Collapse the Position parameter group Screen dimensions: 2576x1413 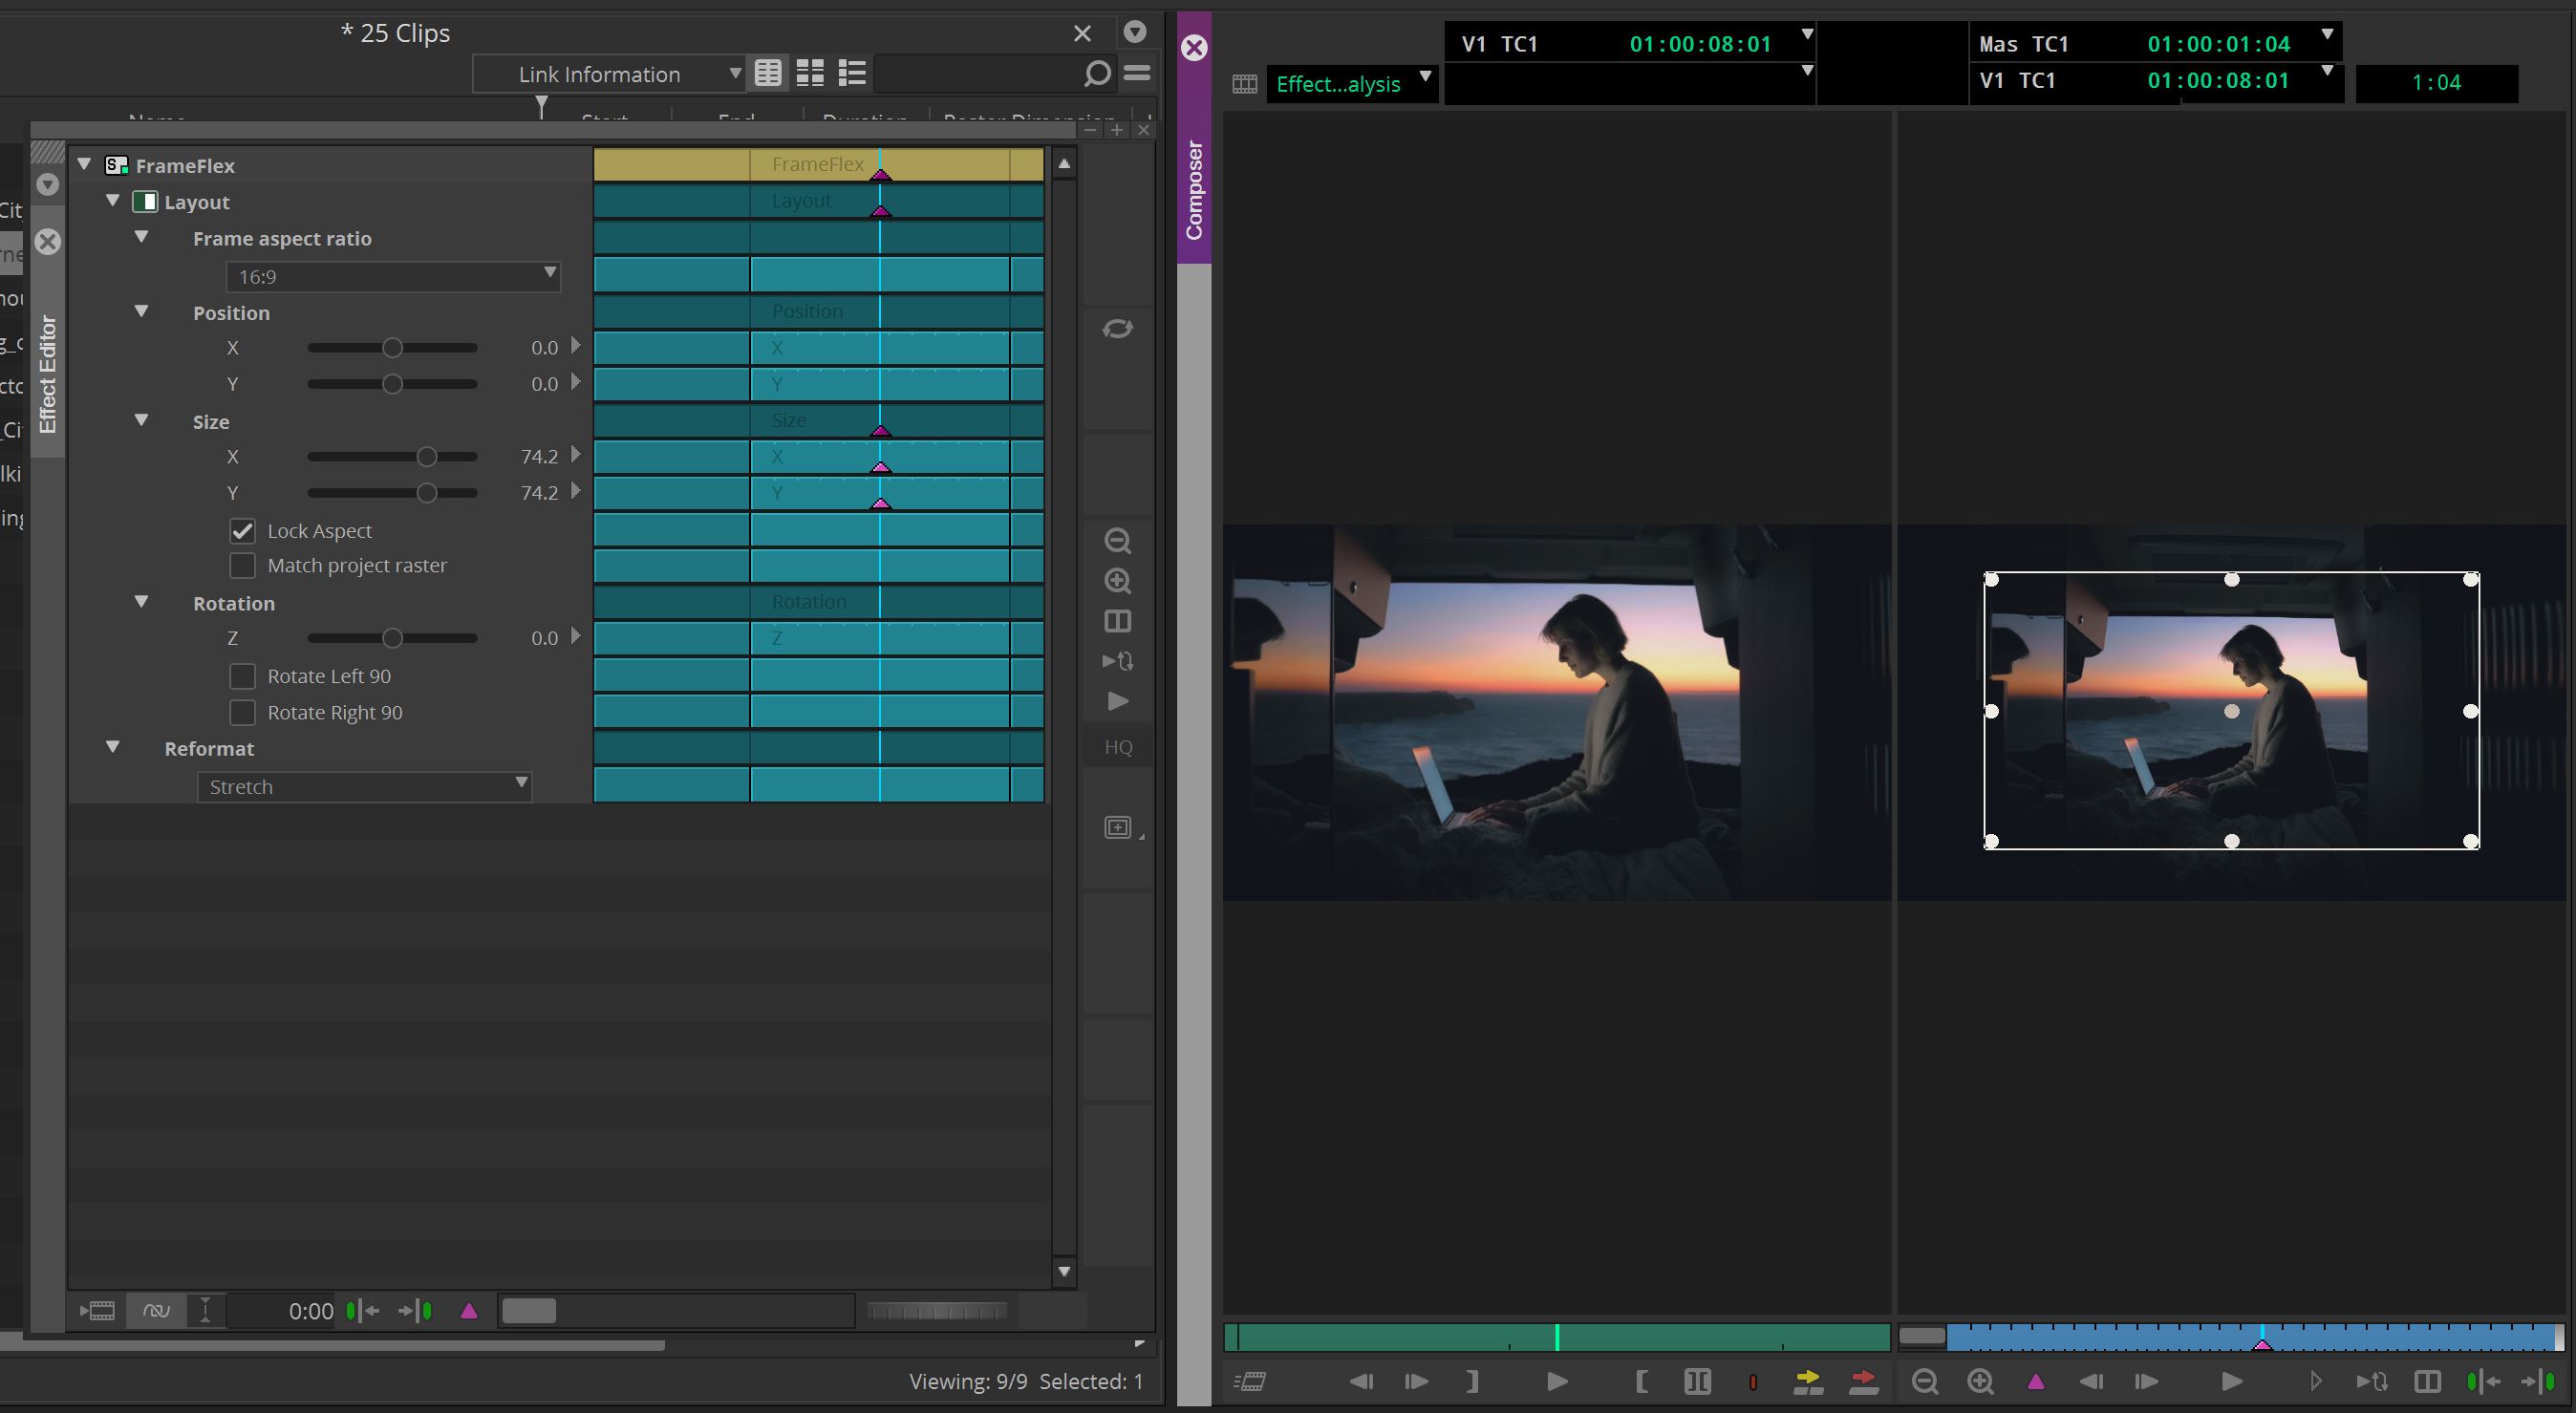click(141, 311)
